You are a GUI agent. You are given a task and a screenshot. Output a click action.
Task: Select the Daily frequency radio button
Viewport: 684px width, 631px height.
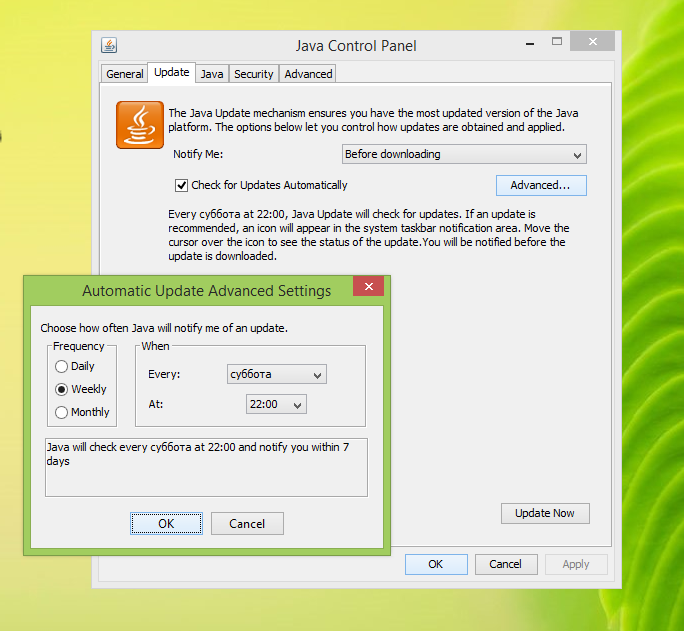click(62, 366)
